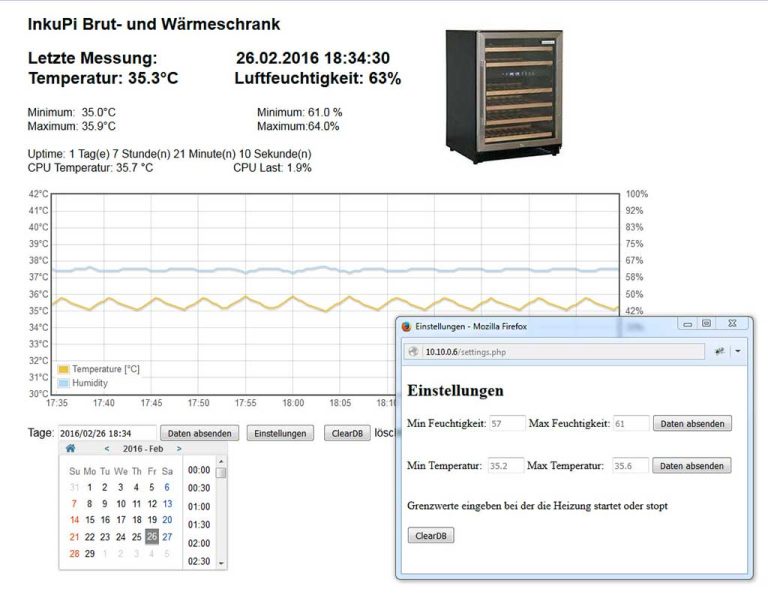The image size is (768, 595).
Task: Select day 22 in calendar
Action: tap(90, 537)
